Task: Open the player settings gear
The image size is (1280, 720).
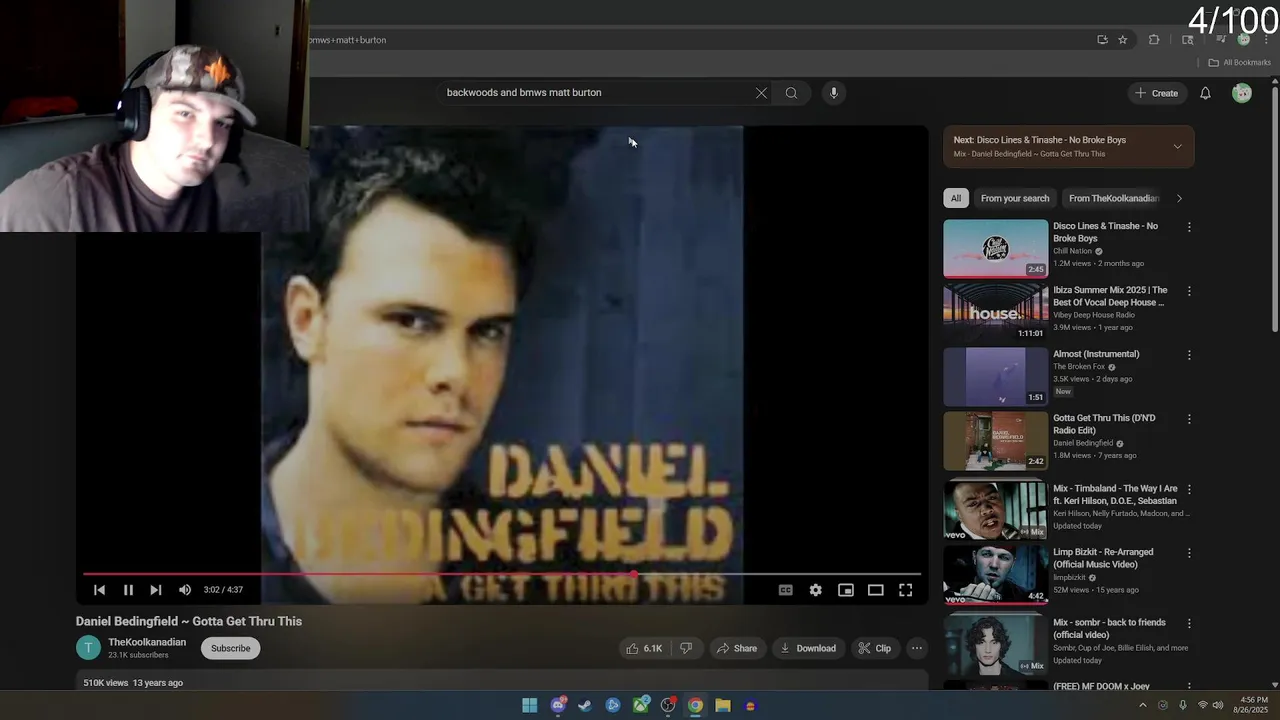Action: pos(816,590)
